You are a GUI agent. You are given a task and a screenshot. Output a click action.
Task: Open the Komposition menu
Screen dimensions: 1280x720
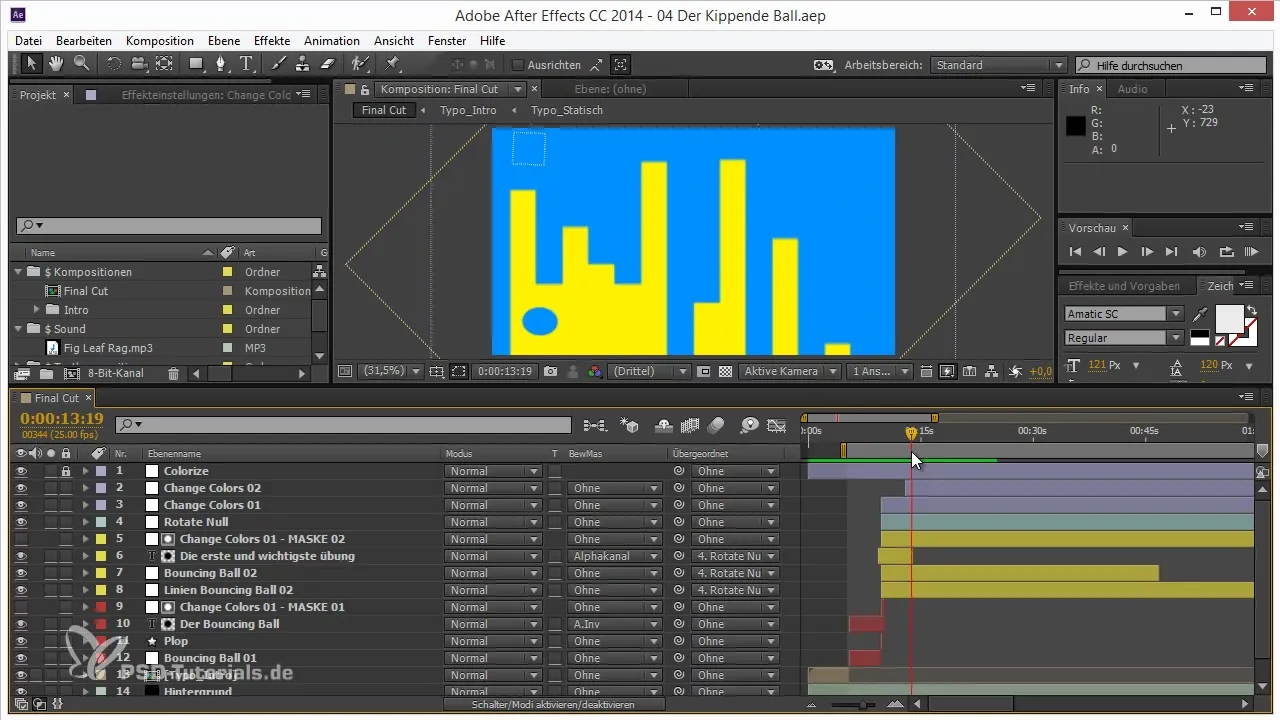point(160,41)
